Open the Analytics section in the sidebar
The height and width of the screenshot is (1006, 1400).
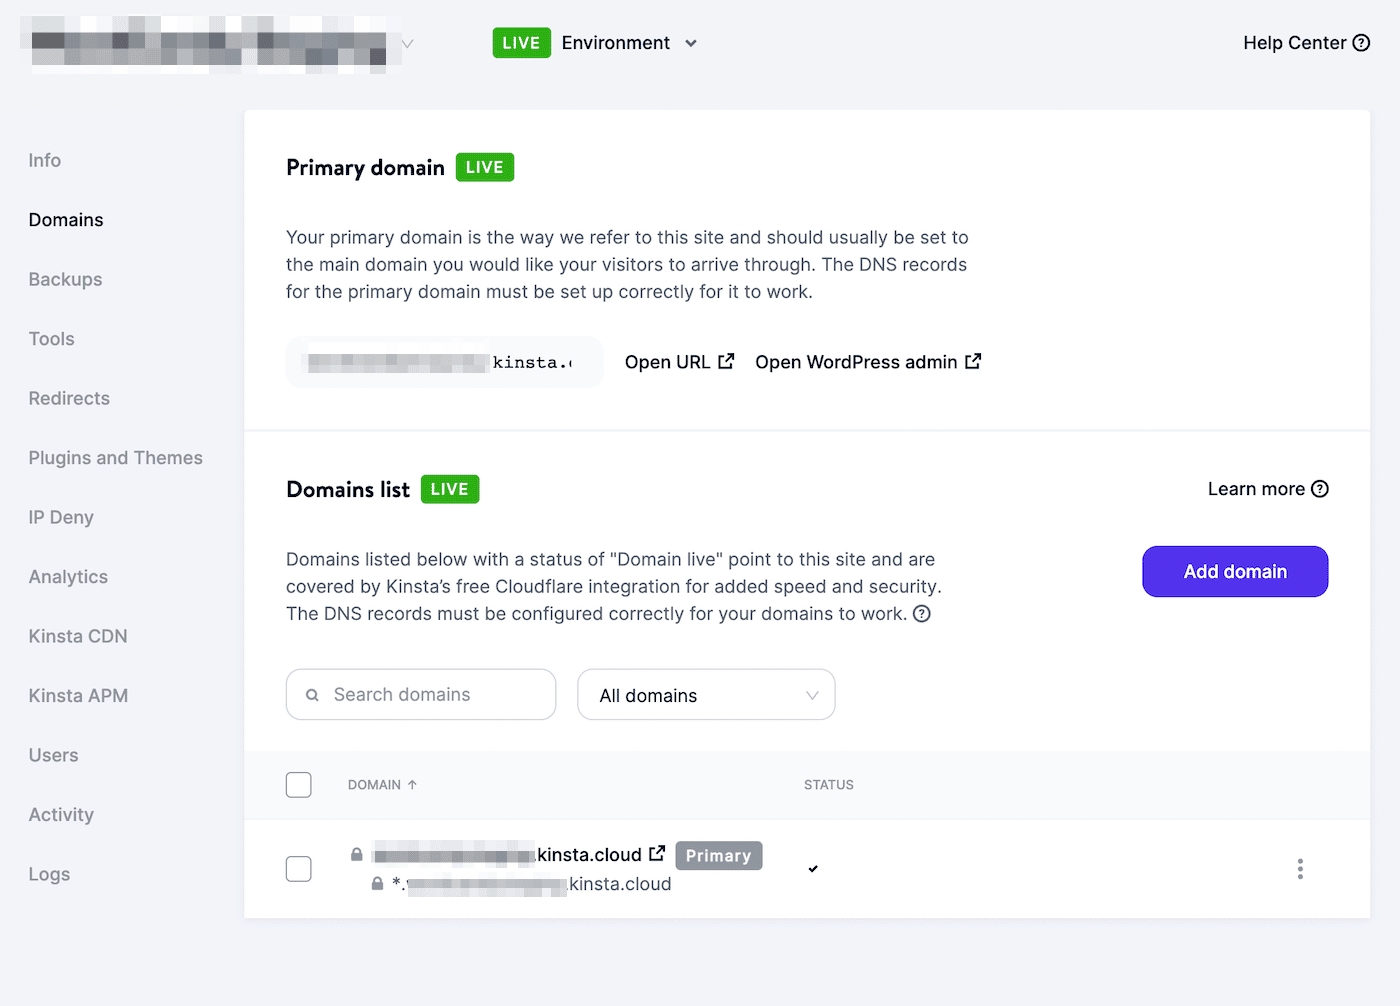tap(67, 577)
